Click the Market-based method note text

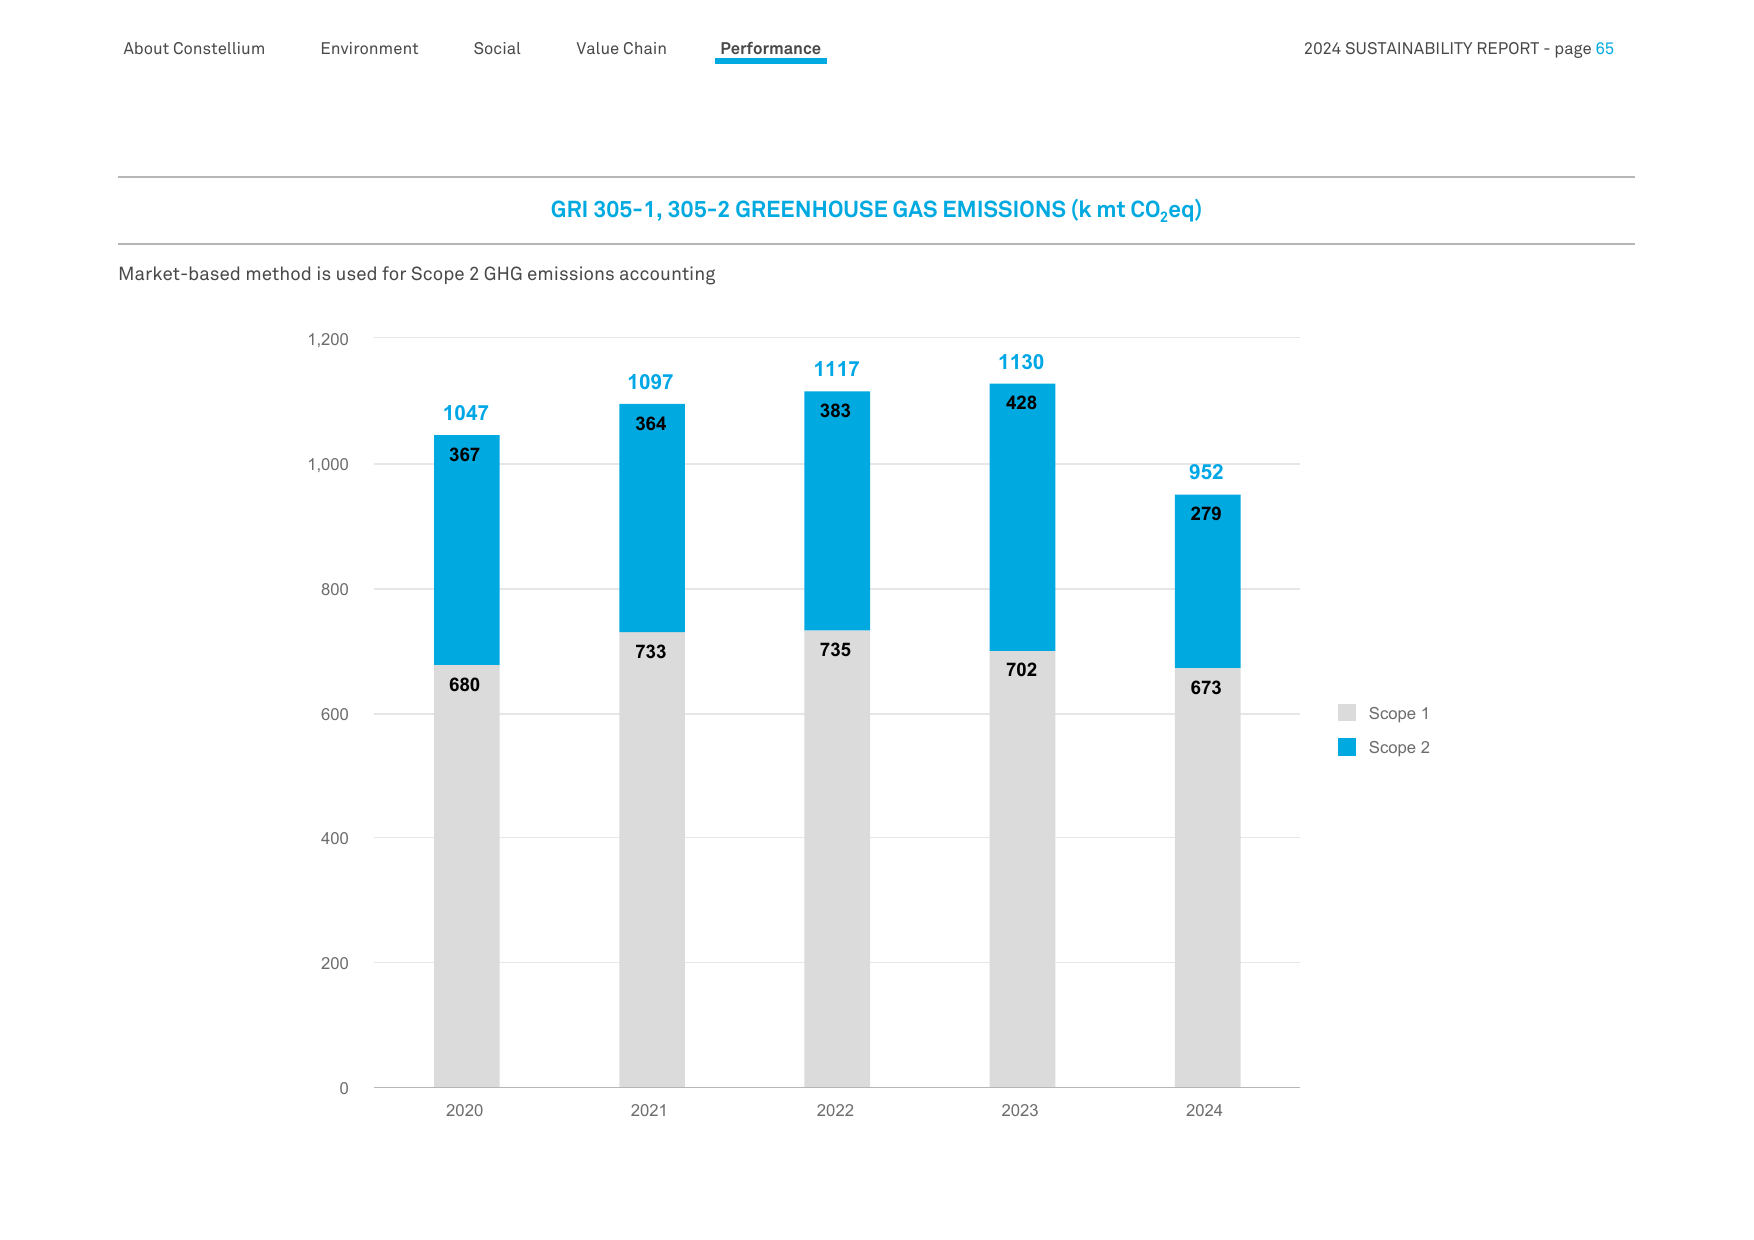pyautogui.click(x=417, y=274)
